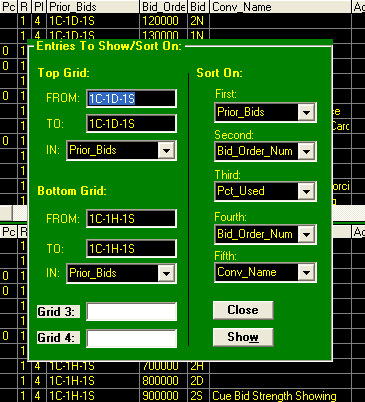Click the Show button
Screen dimensions: 365x402
243,337
